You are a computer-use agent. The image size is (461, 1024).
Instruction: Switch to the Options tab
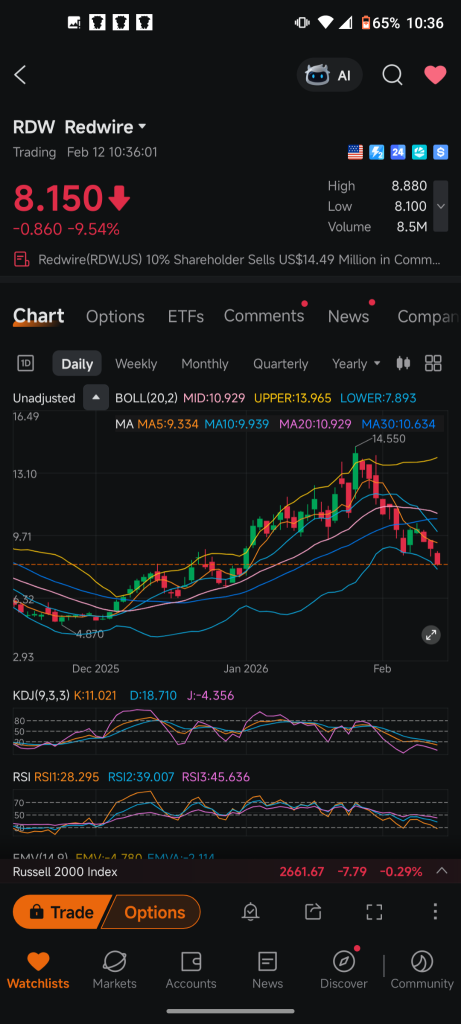point(116,317)
